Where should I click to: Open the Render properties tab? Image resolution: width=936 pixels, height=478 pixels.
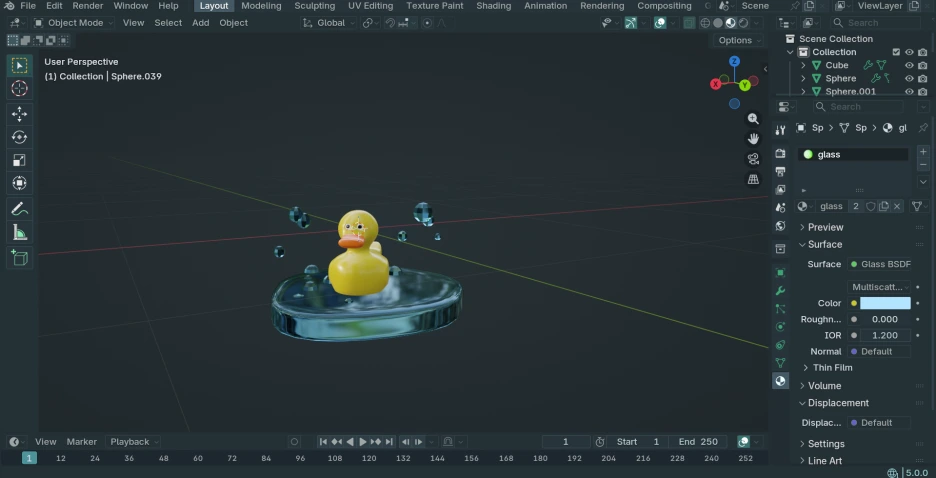780,153
